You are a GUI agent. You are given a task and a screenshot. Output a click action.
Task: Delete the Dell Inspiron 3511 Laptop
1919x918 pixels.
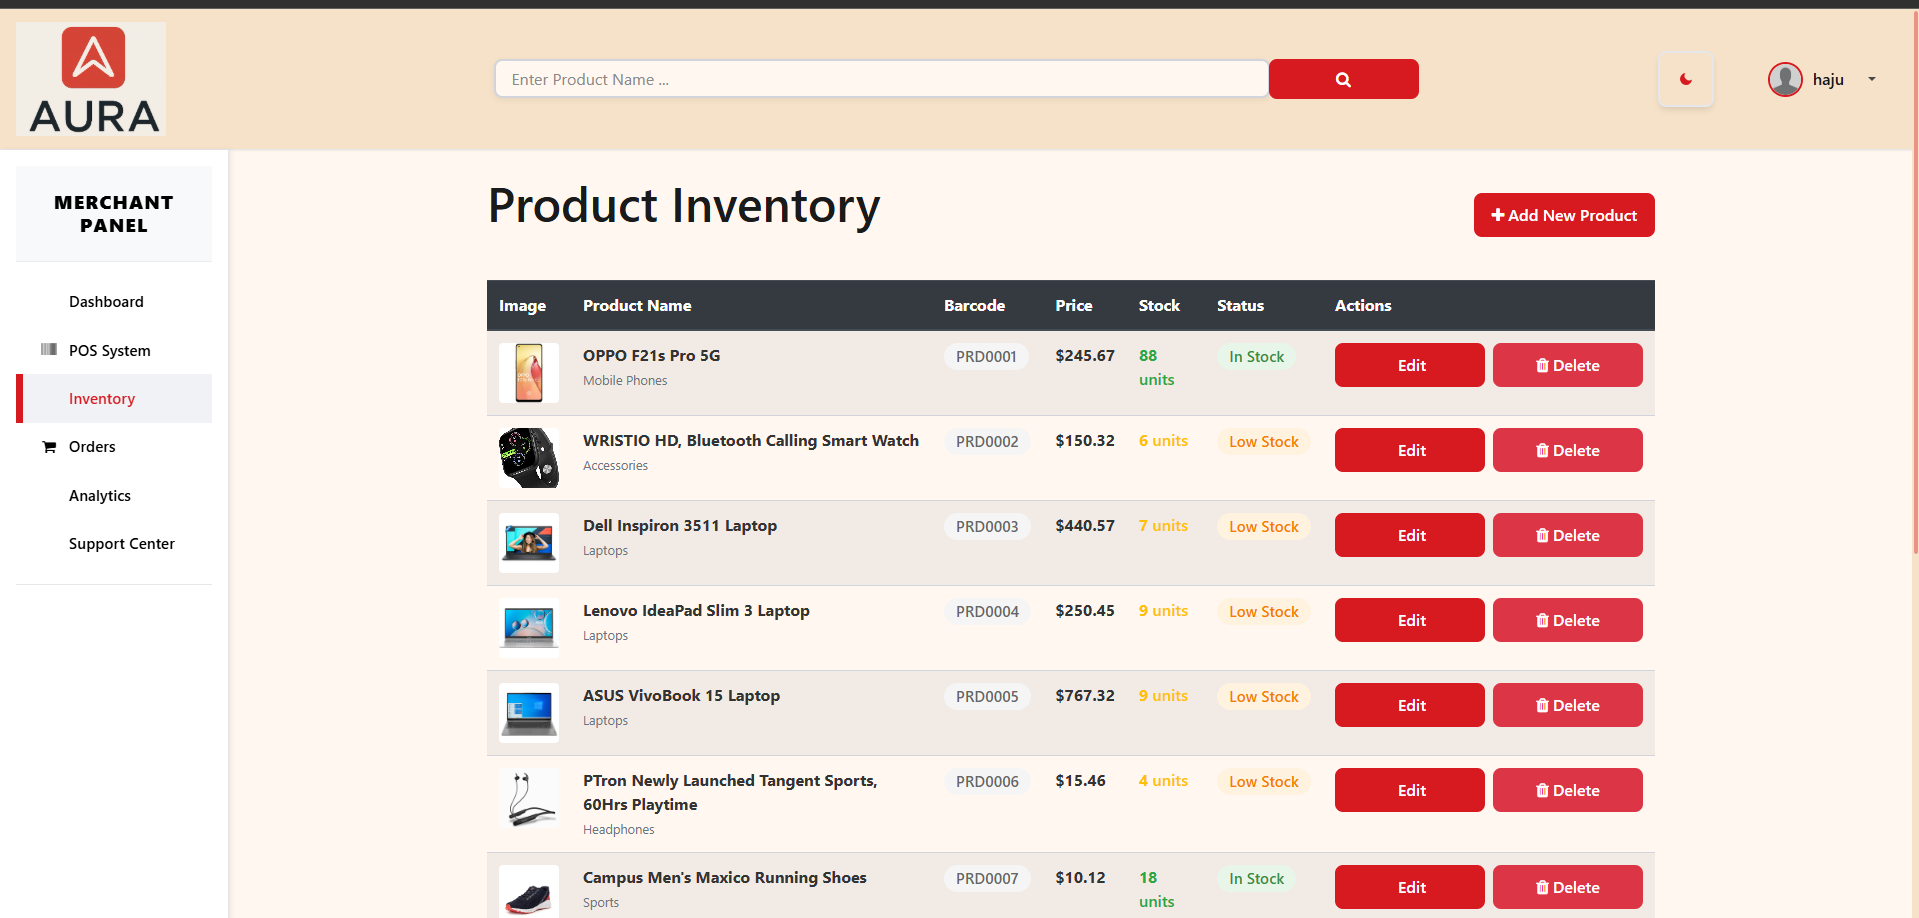[1568, 535]
